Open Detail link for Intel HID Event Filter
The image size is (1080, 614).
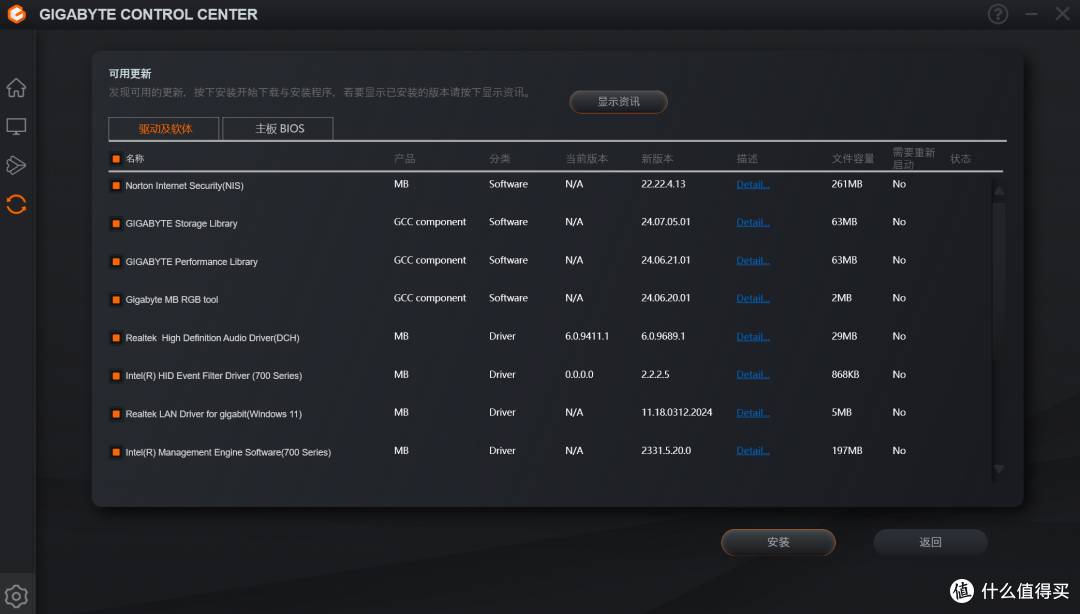click(x=753, y=375)
